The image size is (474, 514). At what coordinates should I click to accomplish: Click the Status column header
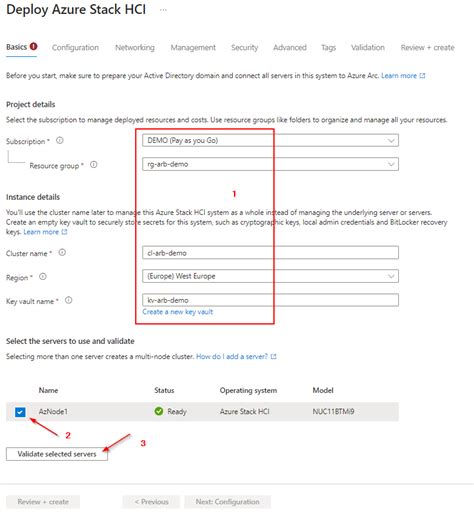164,390
